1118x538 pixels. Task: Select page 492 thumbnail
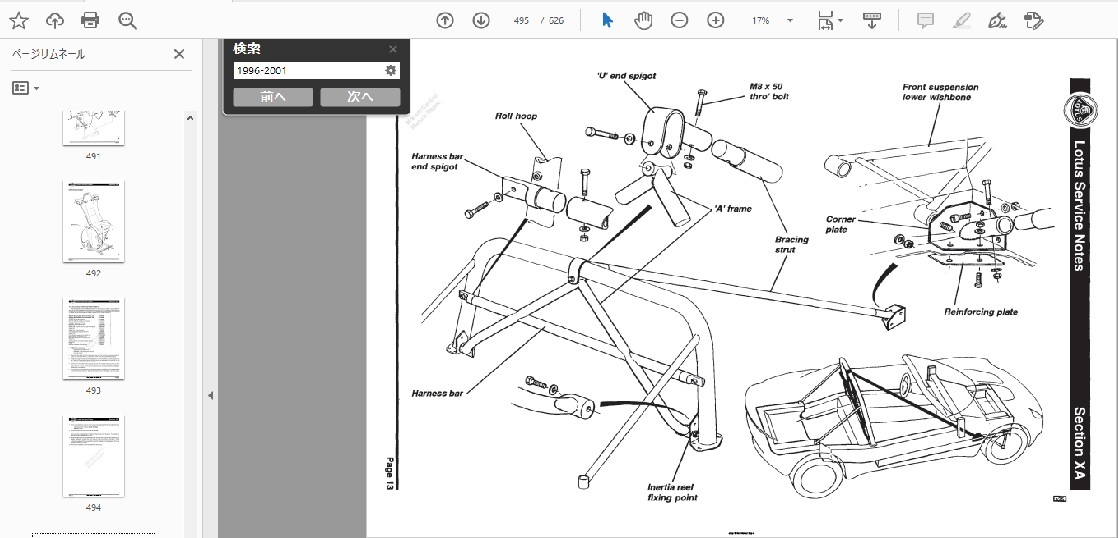pos(93,220)
